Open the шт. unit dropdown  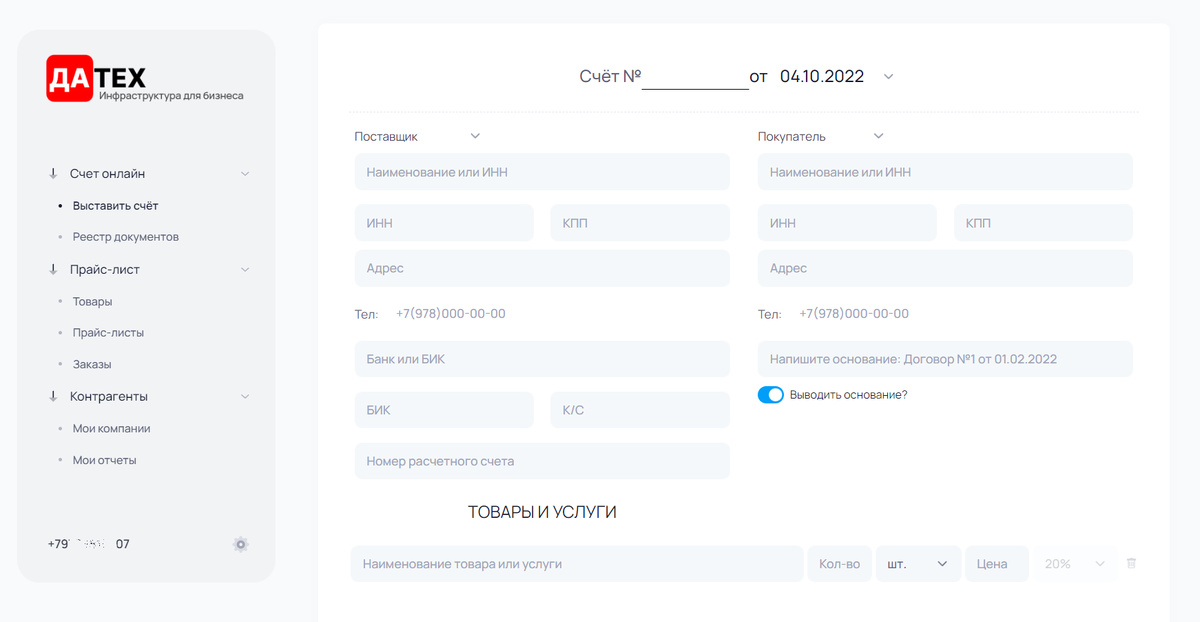[x=918, y=564]
